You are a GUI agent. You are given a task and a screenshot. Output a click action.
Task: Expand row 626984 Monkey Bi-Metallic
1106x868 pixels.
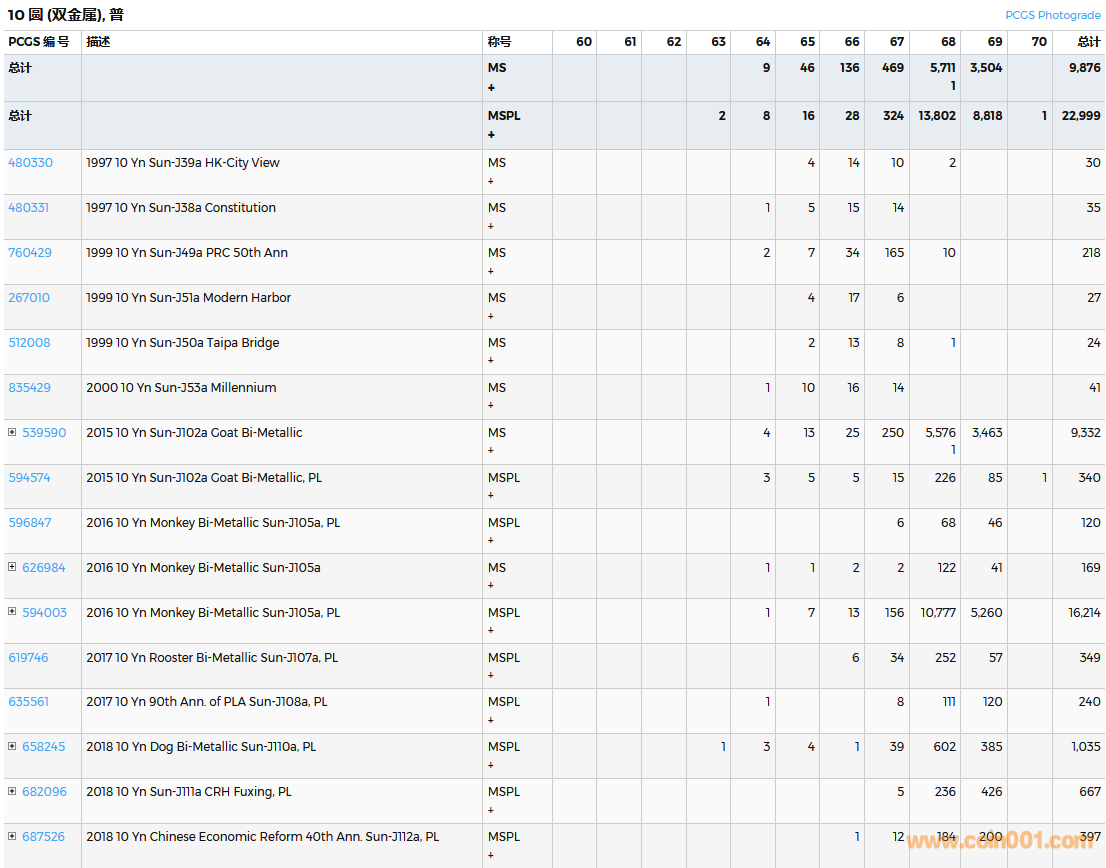[x=12, y=568]
